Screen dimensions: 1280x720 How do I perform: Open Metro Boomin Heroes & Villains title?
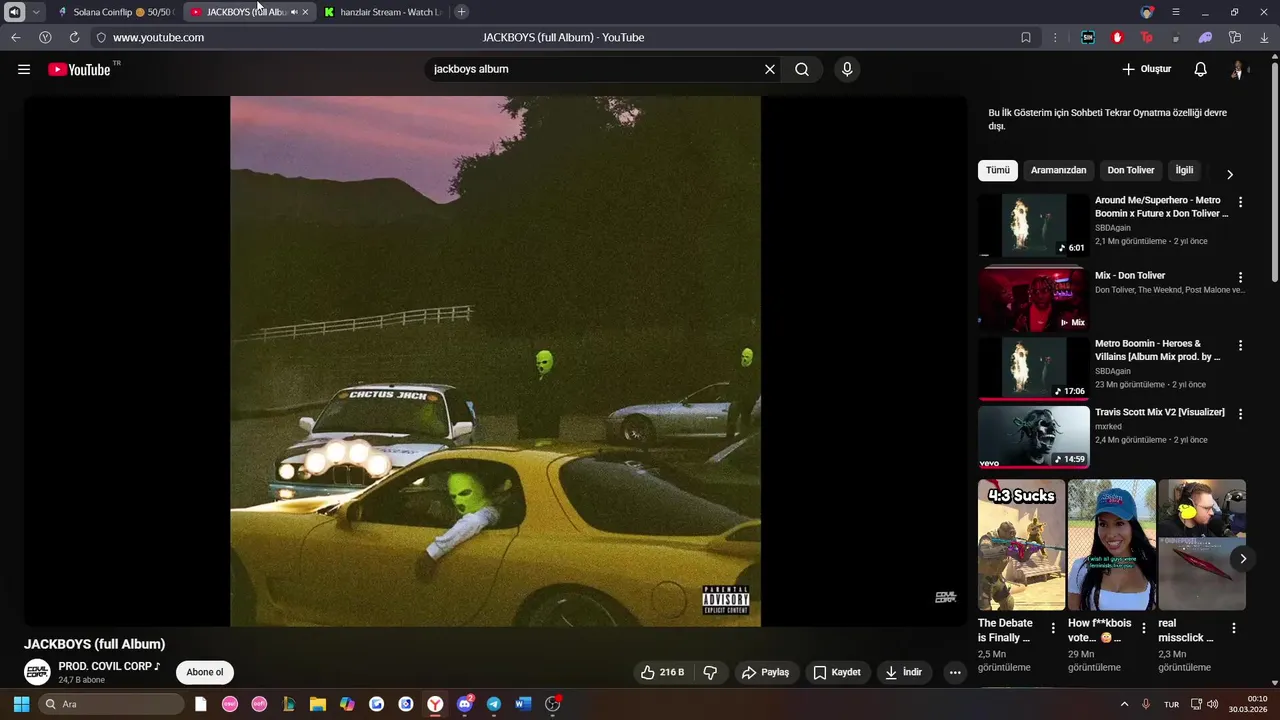pos(1158,350)
